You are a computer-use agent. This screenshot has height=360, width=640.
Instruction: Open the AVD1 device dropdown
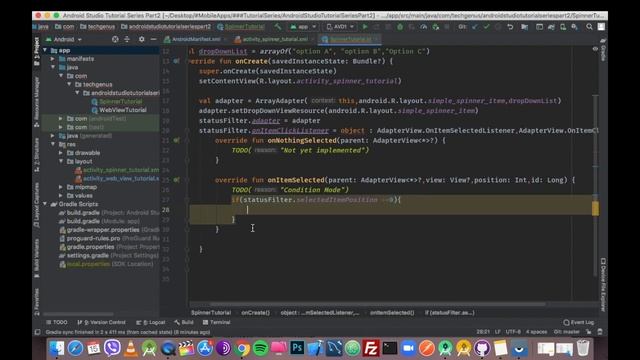click(x=340, y=27)
